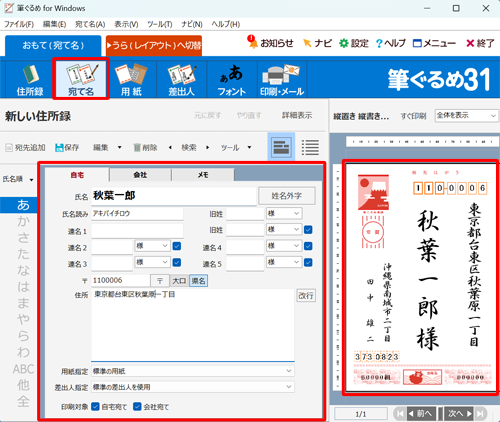Click 詳細表示 detailed view
This screenshot has width=500, height=422.
click(x=297, y=115)
